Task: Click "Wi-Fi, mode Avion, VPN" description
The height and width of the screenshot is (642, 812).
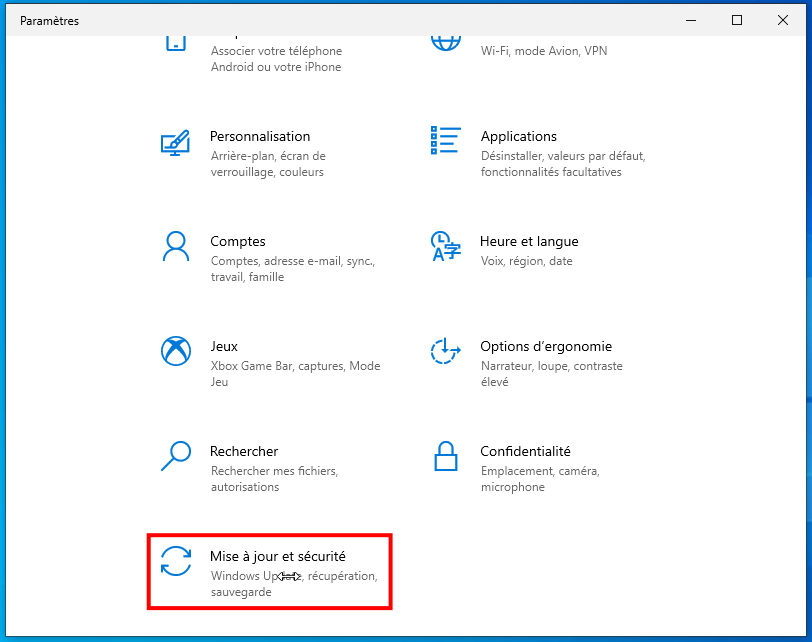Action: (544, 51)
